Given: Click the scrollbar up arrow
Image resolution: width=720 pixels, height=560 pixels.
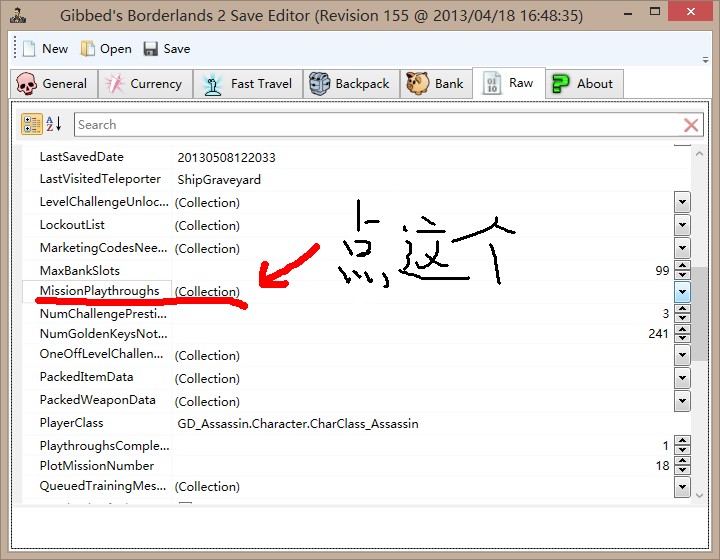Looking at the screenshot, I should [699, 155].
